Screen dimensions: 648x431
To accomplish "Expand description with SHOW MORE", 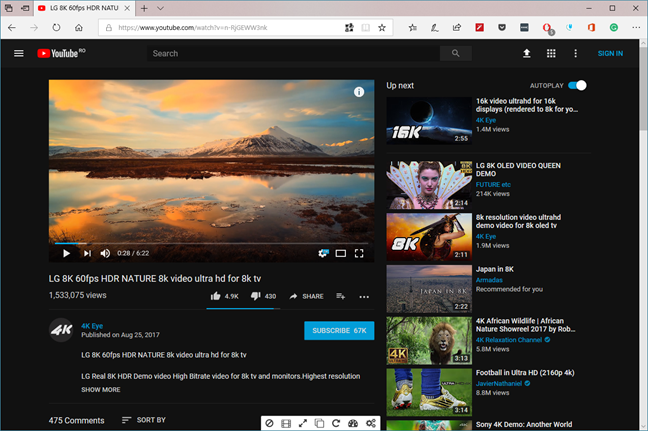I will [x=101, y=390].
